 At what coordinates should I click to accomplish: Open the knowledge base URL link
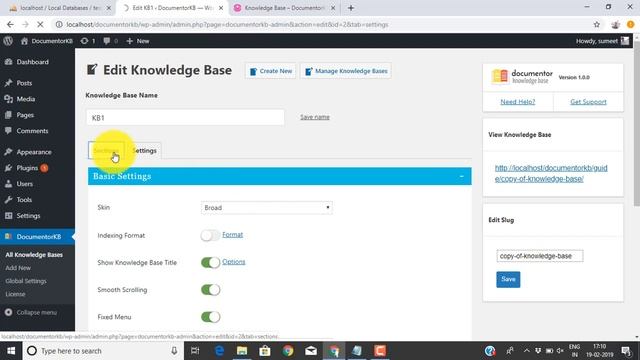pyautogui.click(x=551, y=173)
